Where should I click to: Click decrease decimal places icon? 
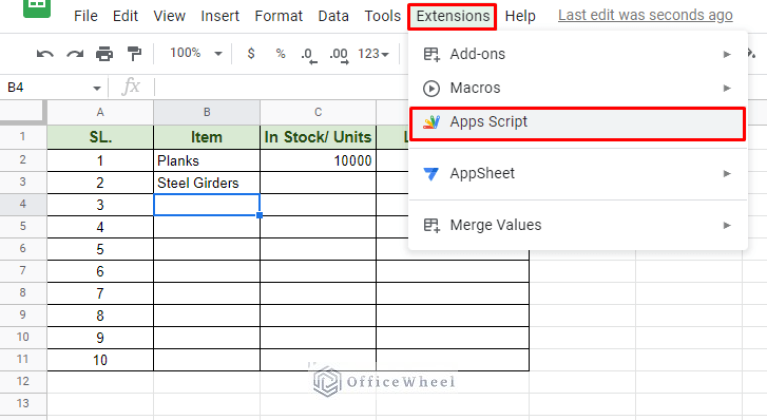click(x=308, y=53)
